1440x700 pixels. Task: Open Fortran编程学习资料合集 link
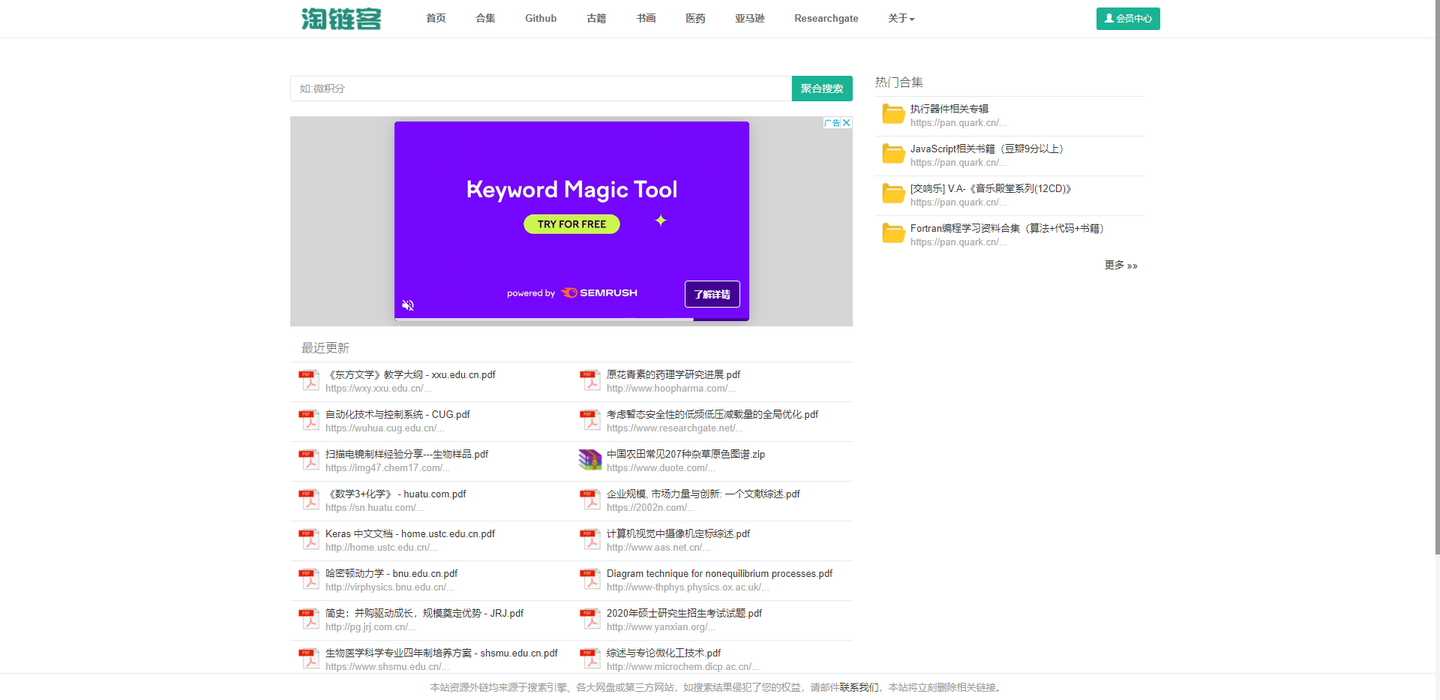pyautogui.click(x=1009, y=228)
